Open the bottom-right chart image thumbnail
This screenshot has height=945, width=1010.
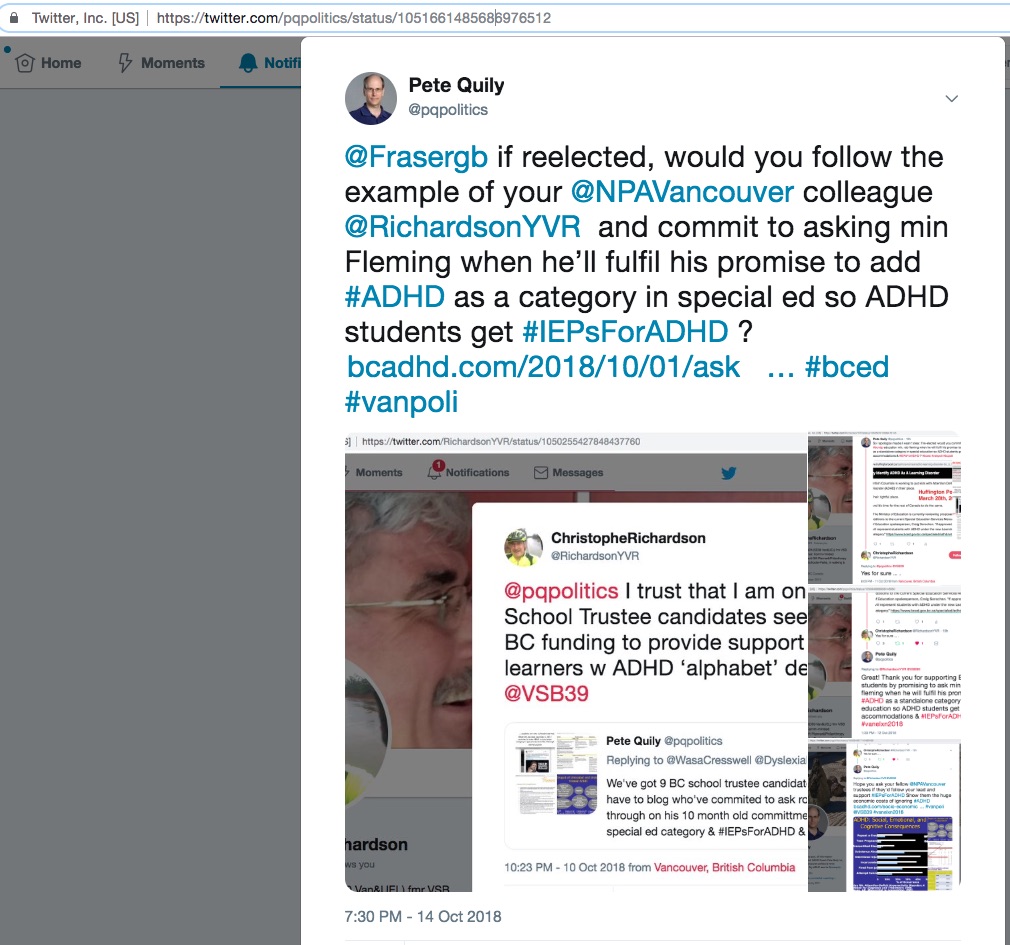884,816
